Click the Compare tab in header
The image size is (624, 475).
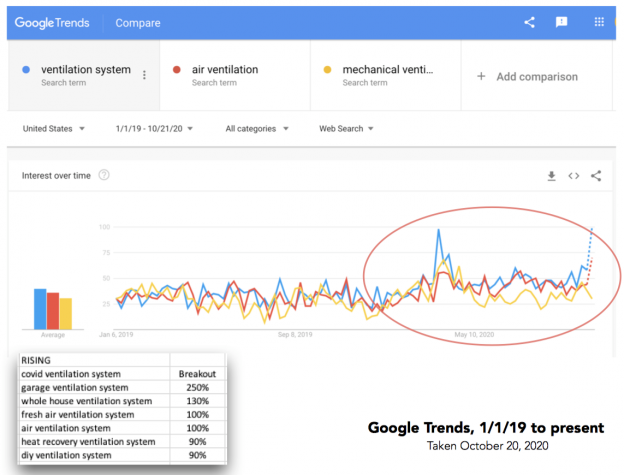tap(136, 22)
